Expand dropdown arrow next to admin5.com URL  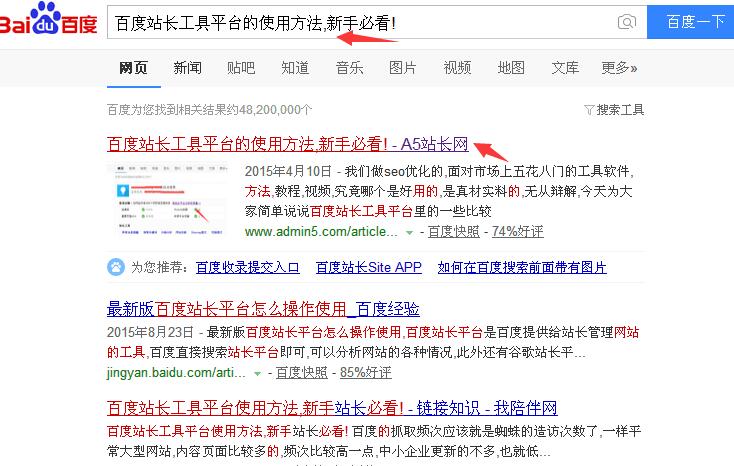409,232
